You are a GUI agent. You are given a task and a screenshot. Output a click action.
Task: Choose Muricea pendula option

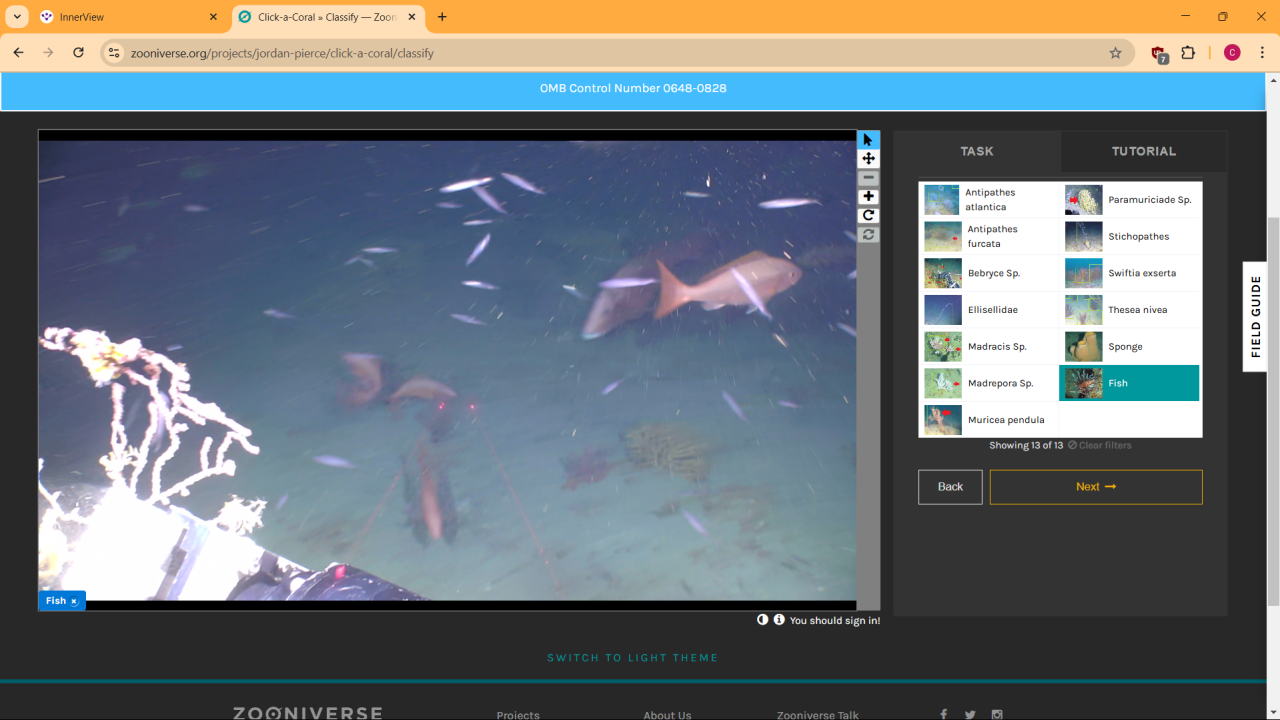tap(989, 420)
